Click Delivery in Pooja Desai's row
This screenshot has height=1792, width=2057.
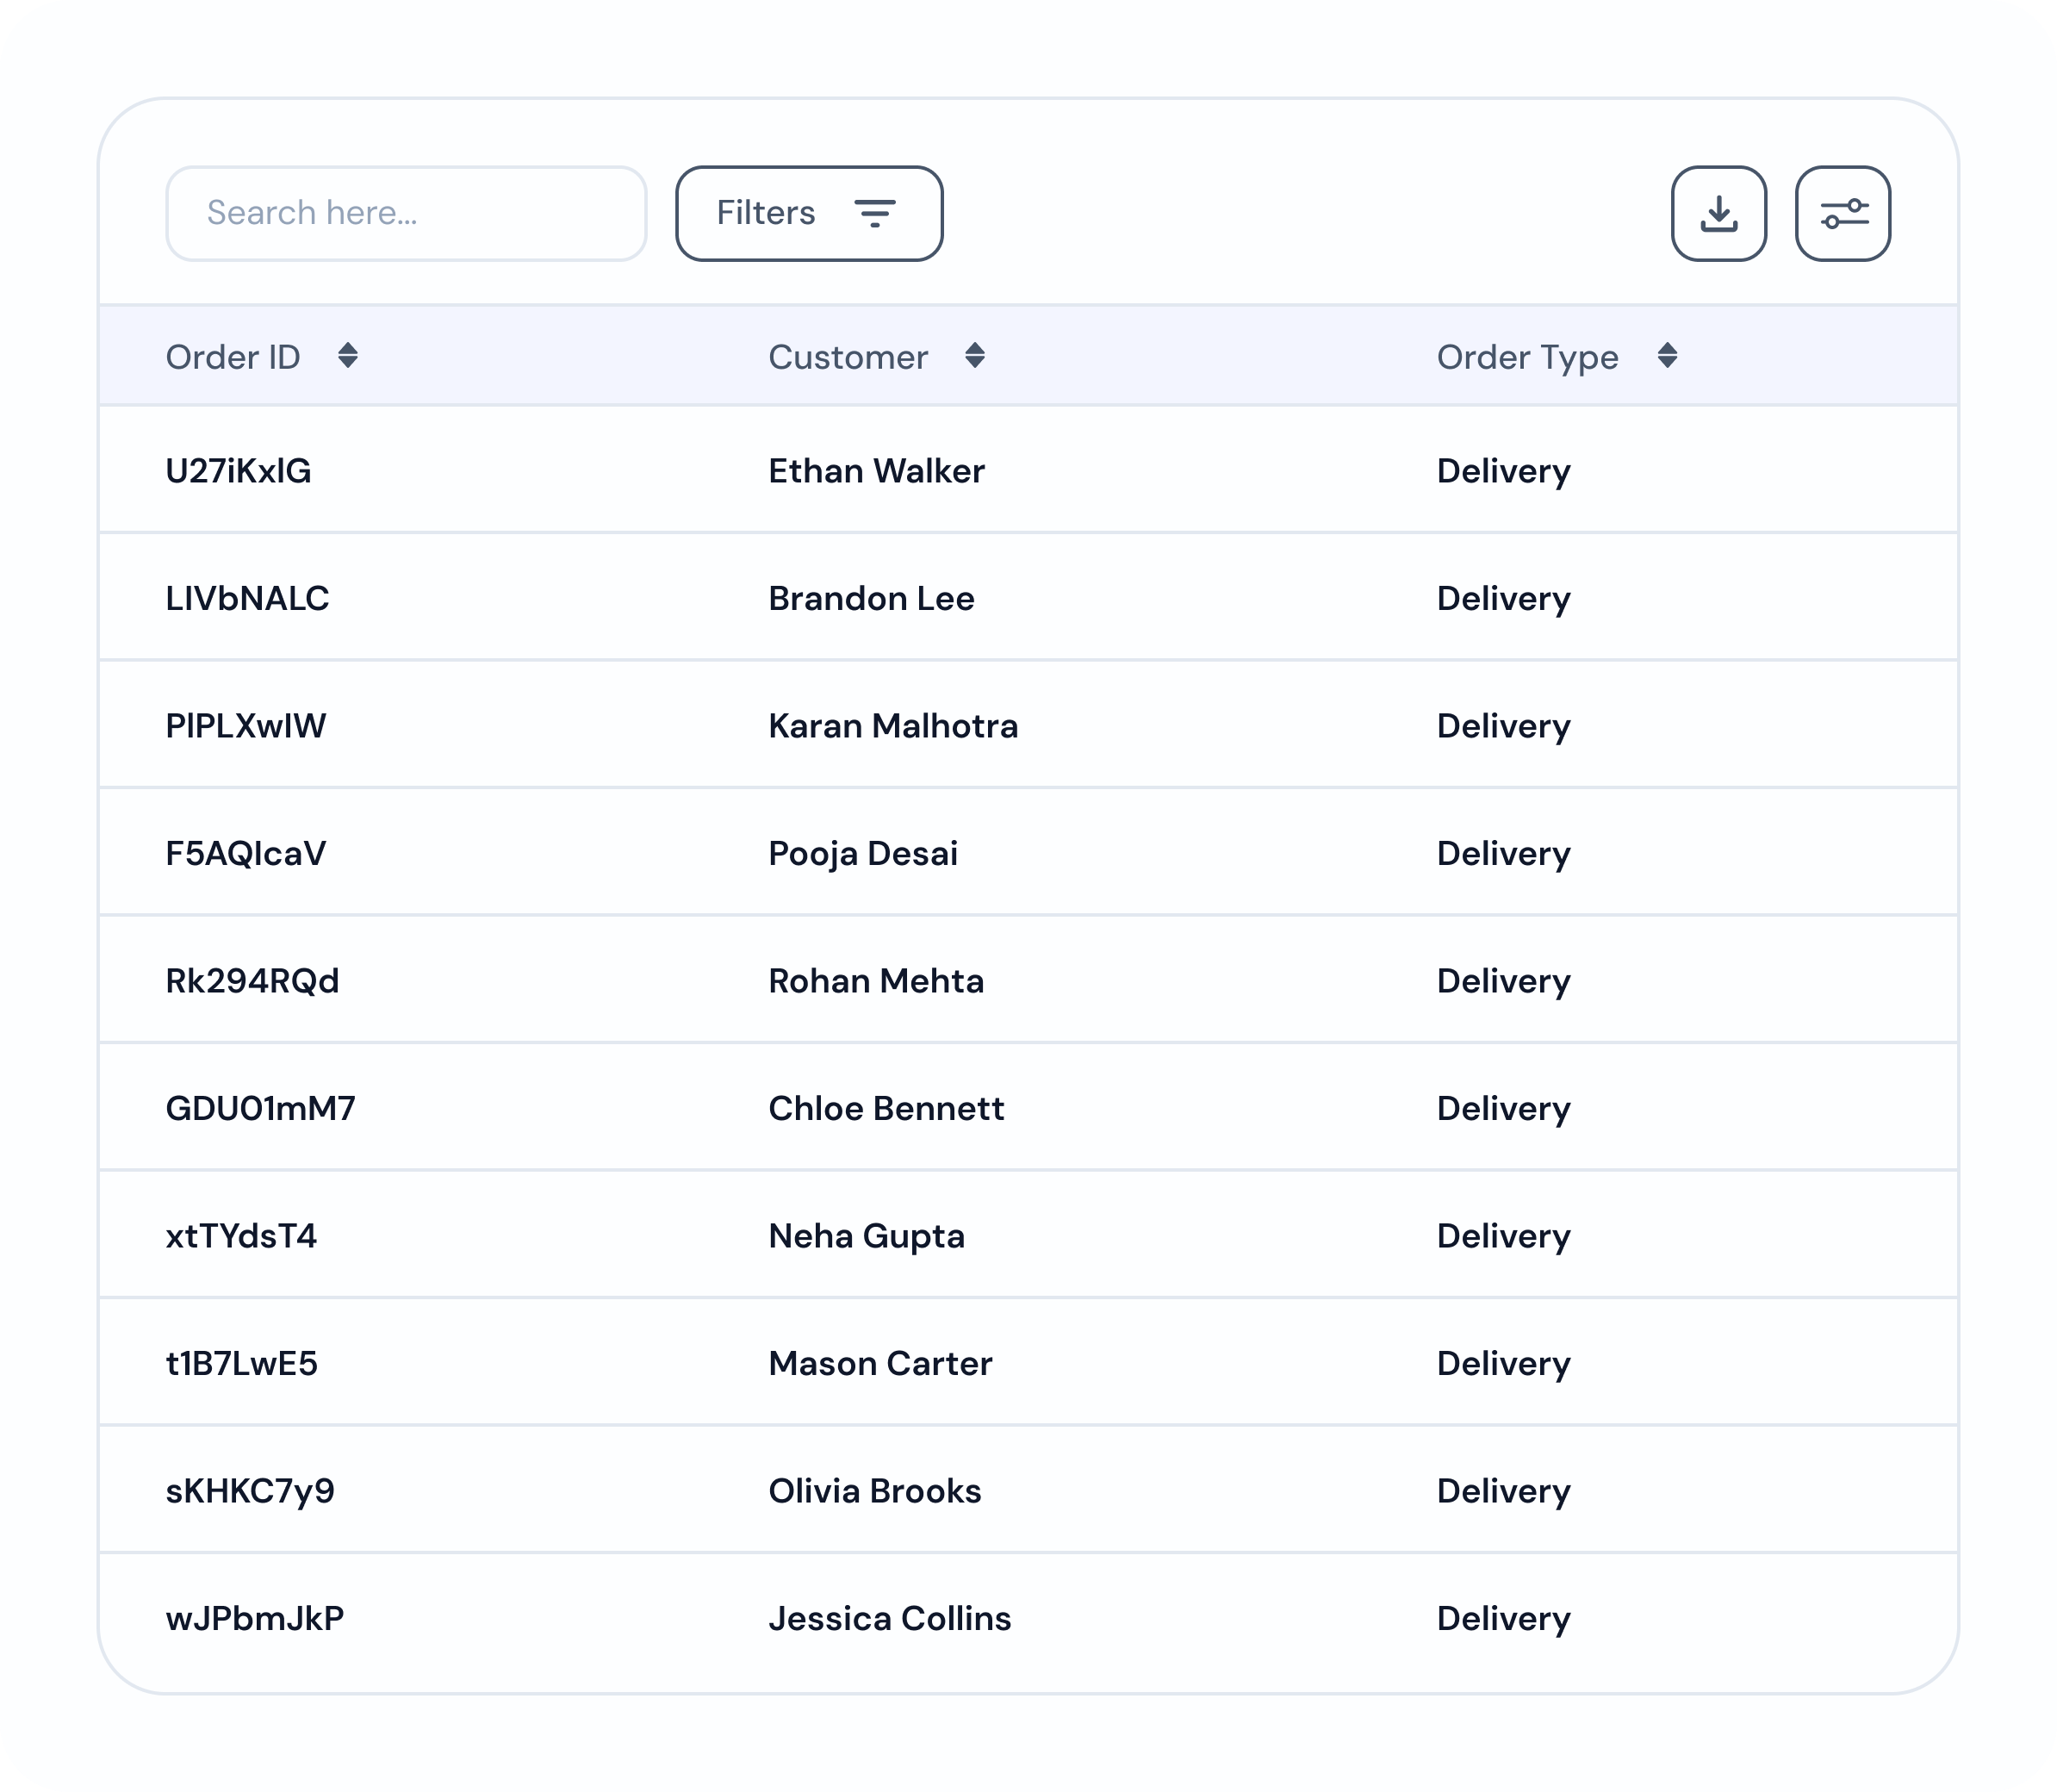(x=1503, y=853)
